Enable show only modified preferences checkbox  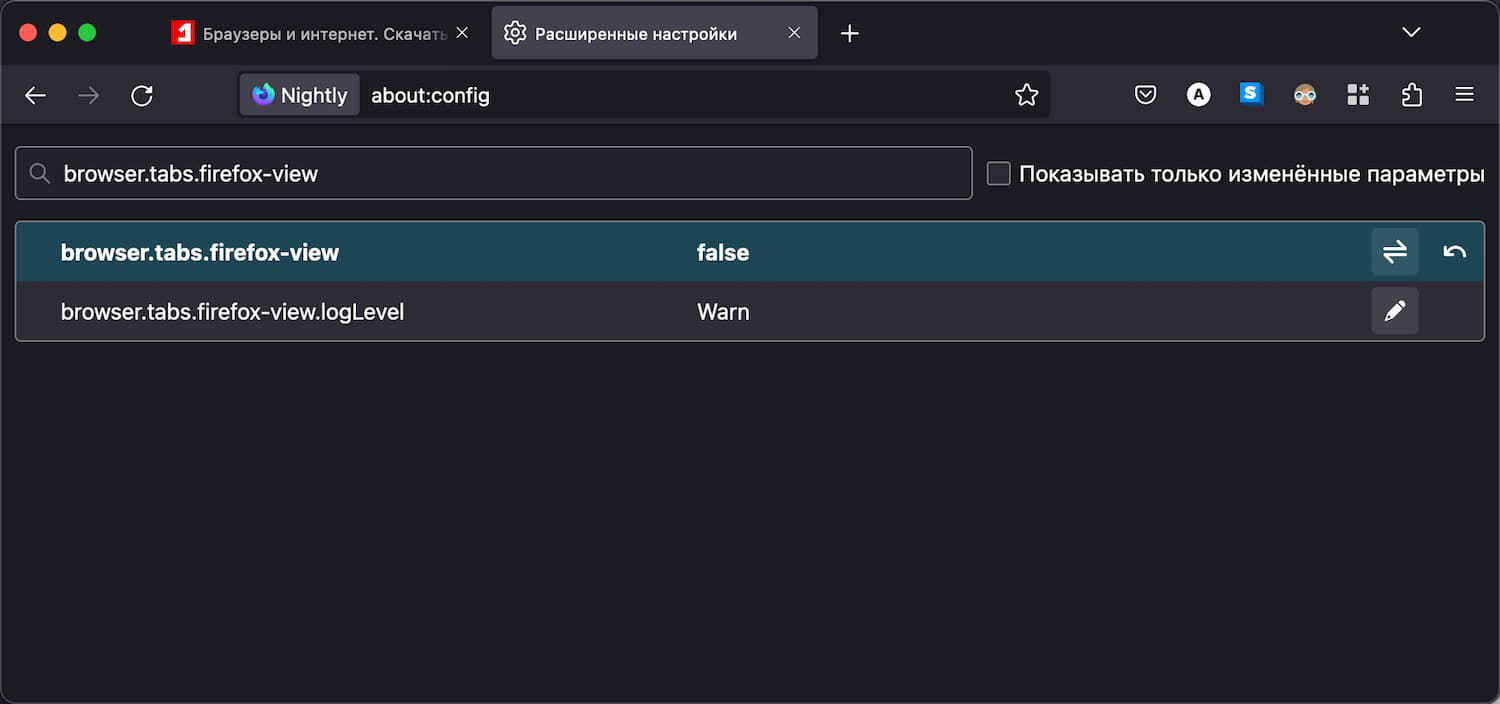(x=998, y=173)
